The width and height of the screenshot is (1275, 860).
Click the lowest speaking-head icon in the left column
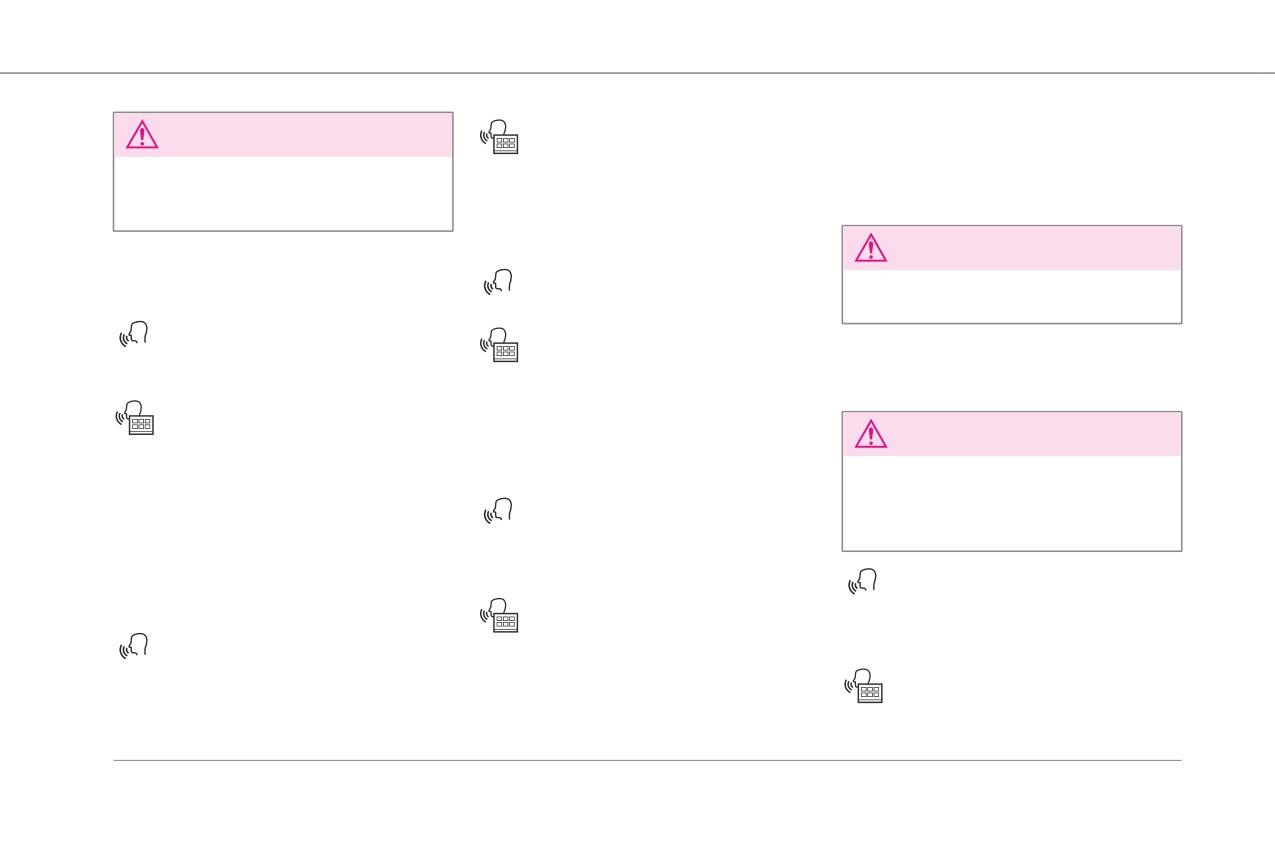(x=134, y=646)
